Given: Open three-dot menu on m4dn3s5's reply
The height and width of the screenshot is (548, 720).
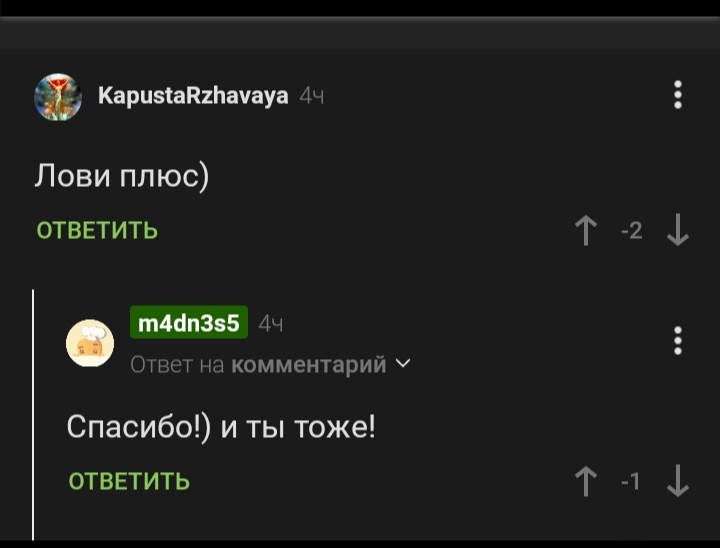Looking at the screenshot, I should click(678, 340).
